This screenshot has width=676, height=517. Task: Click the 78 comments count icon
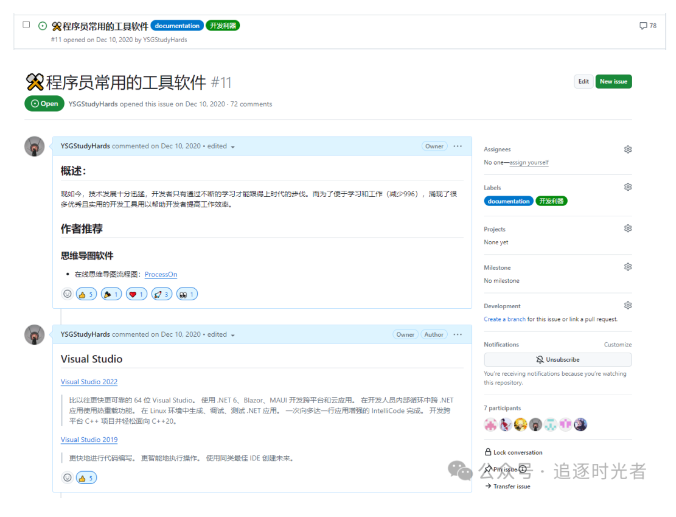click(647, 25)
